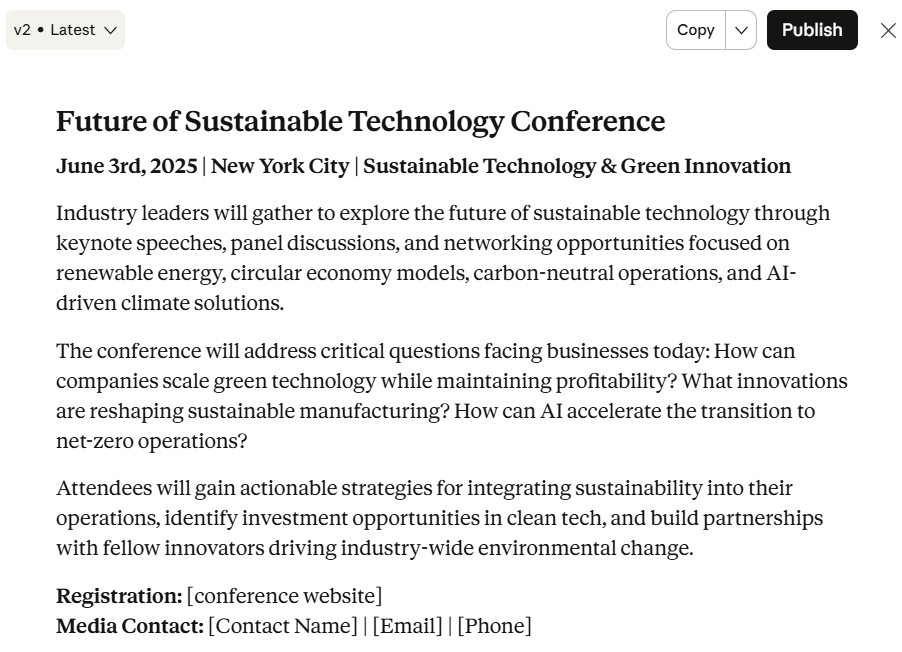
Task: Close the document panel with X
Action: pyautogui.click(x=888, y=30)
